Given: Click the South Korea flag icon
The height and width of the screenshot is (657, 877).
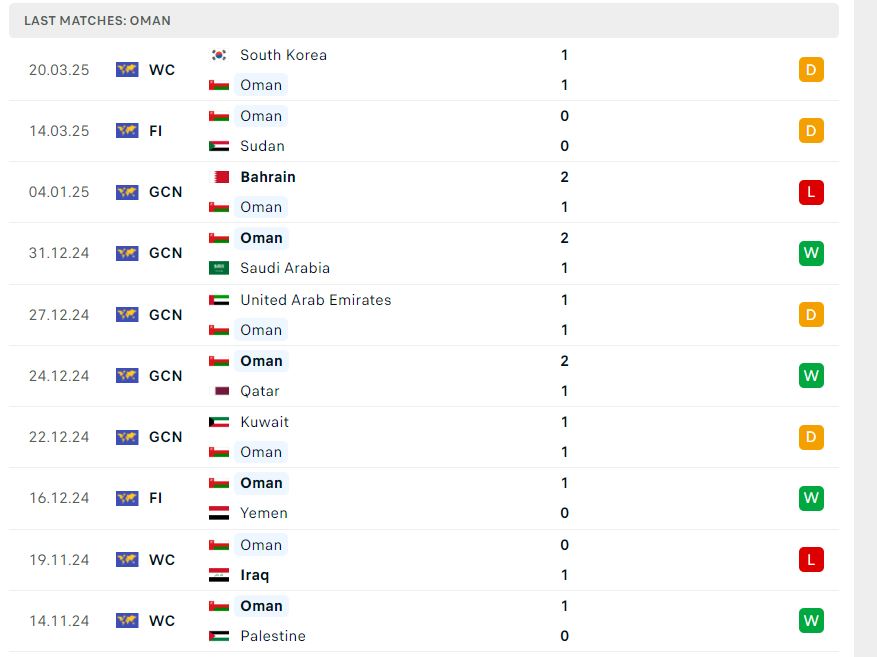Looking at the screenshot, I should click(219, 55).
